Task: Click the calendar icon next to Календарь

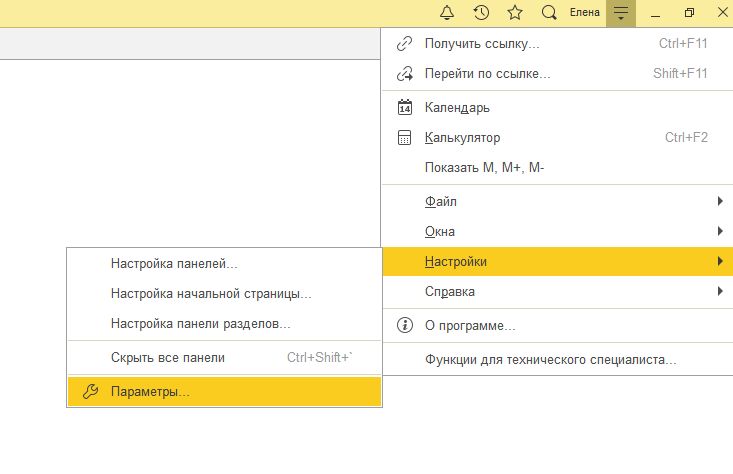Action: pyautogui.click(x=404, y=107)
